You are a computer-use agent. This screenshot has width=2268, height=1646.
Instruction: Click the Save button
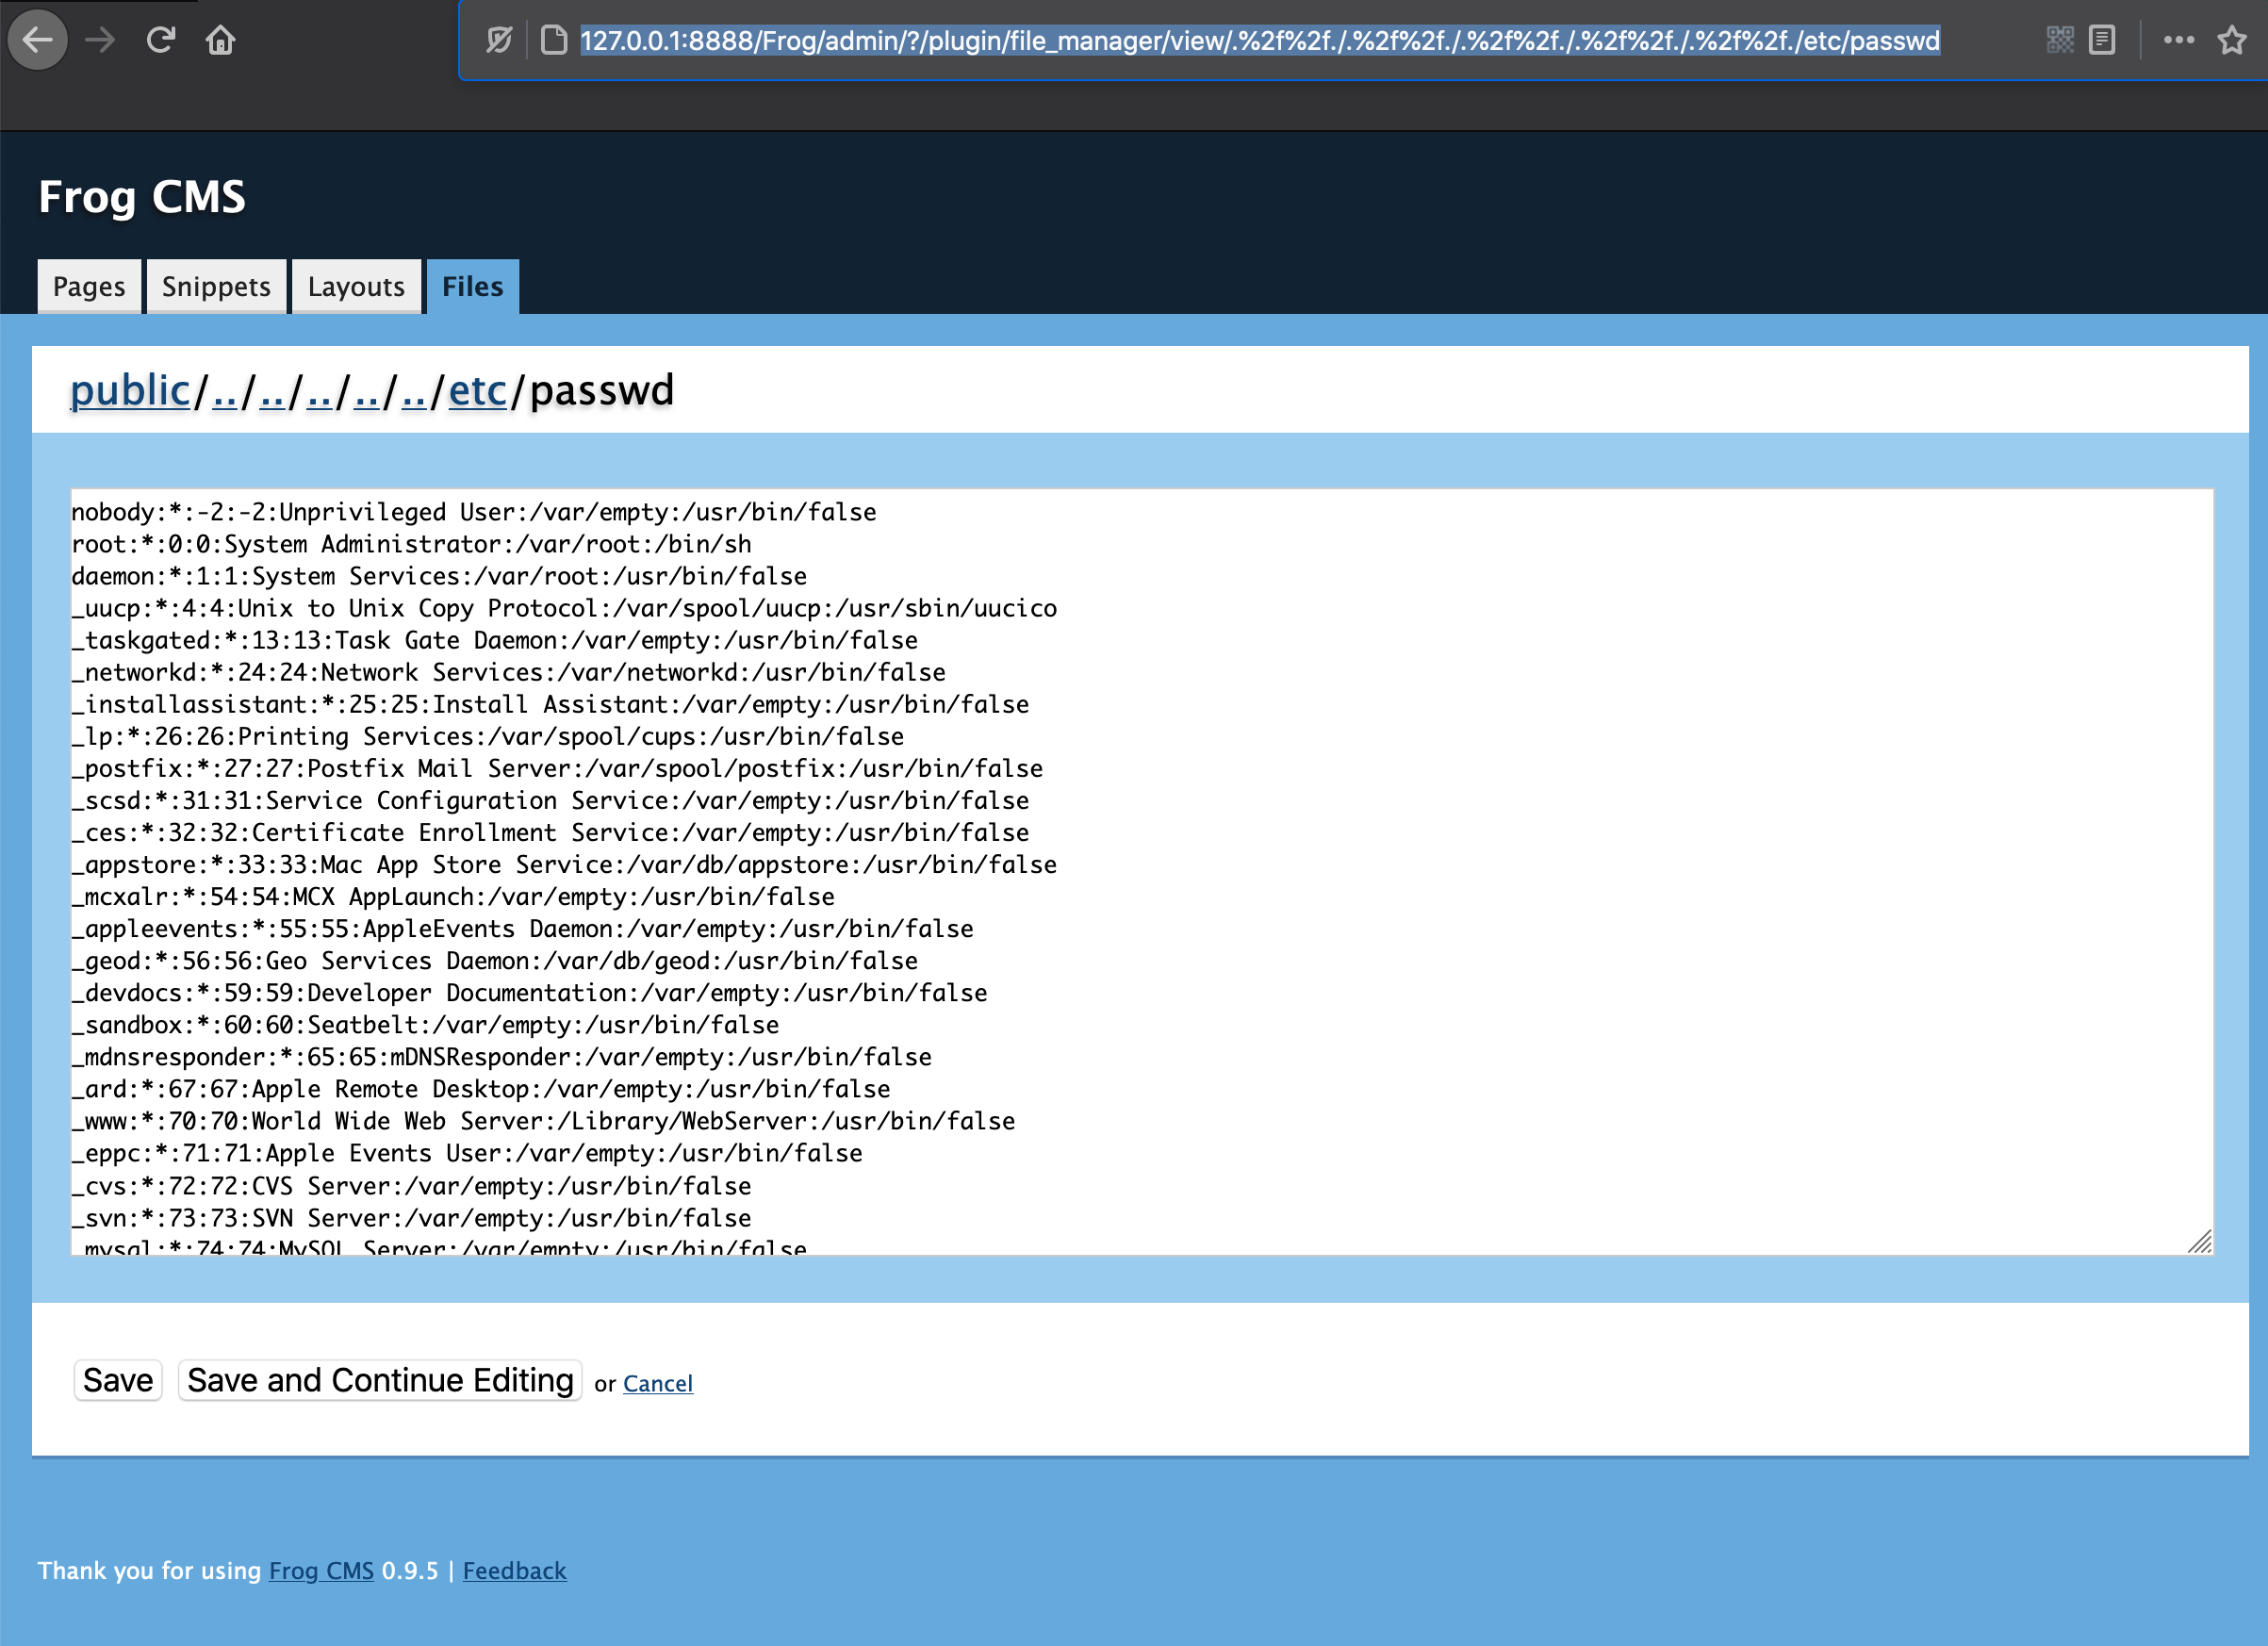click(117, 1380)
